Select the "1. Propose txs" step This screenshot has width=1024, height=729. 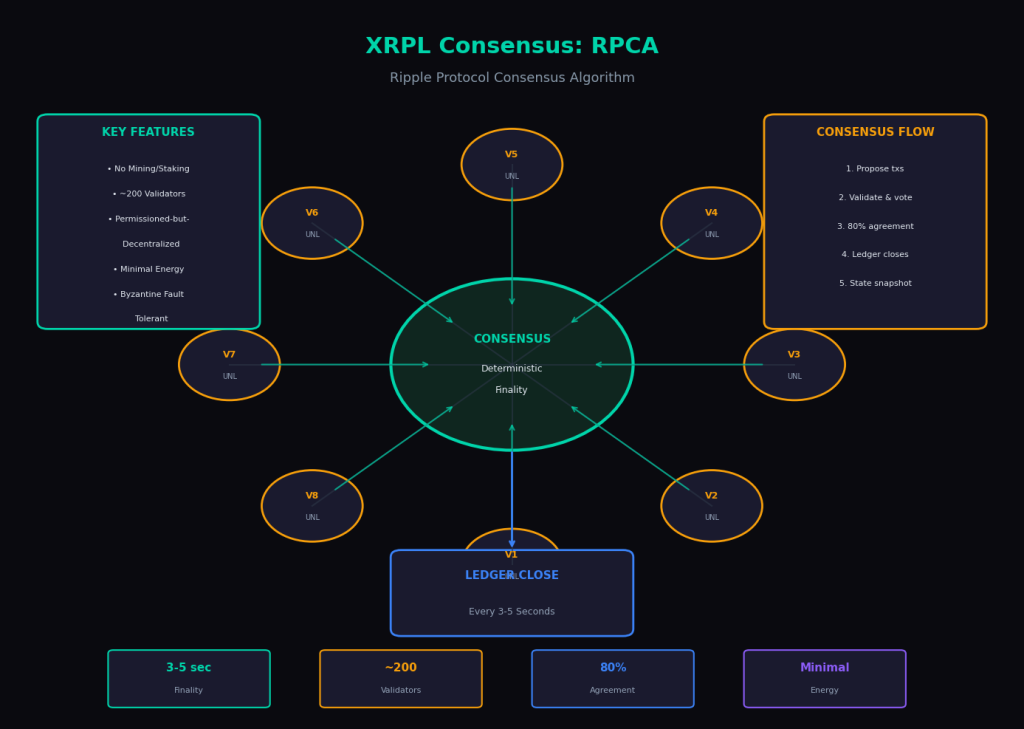875,169
